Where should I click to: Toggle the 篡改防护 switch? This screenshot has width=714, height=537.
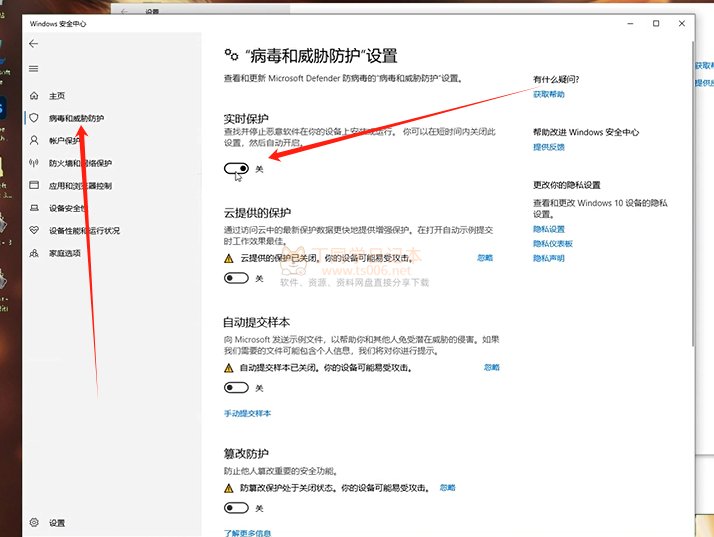point(236,508)
